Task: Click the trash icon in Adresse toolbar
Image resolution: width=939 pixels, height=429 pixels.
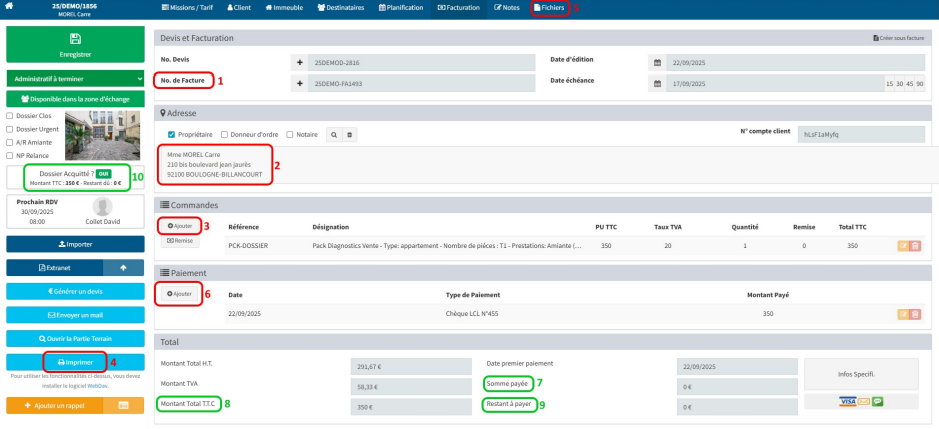Action: pyautogui.click(x=349, y=134)
